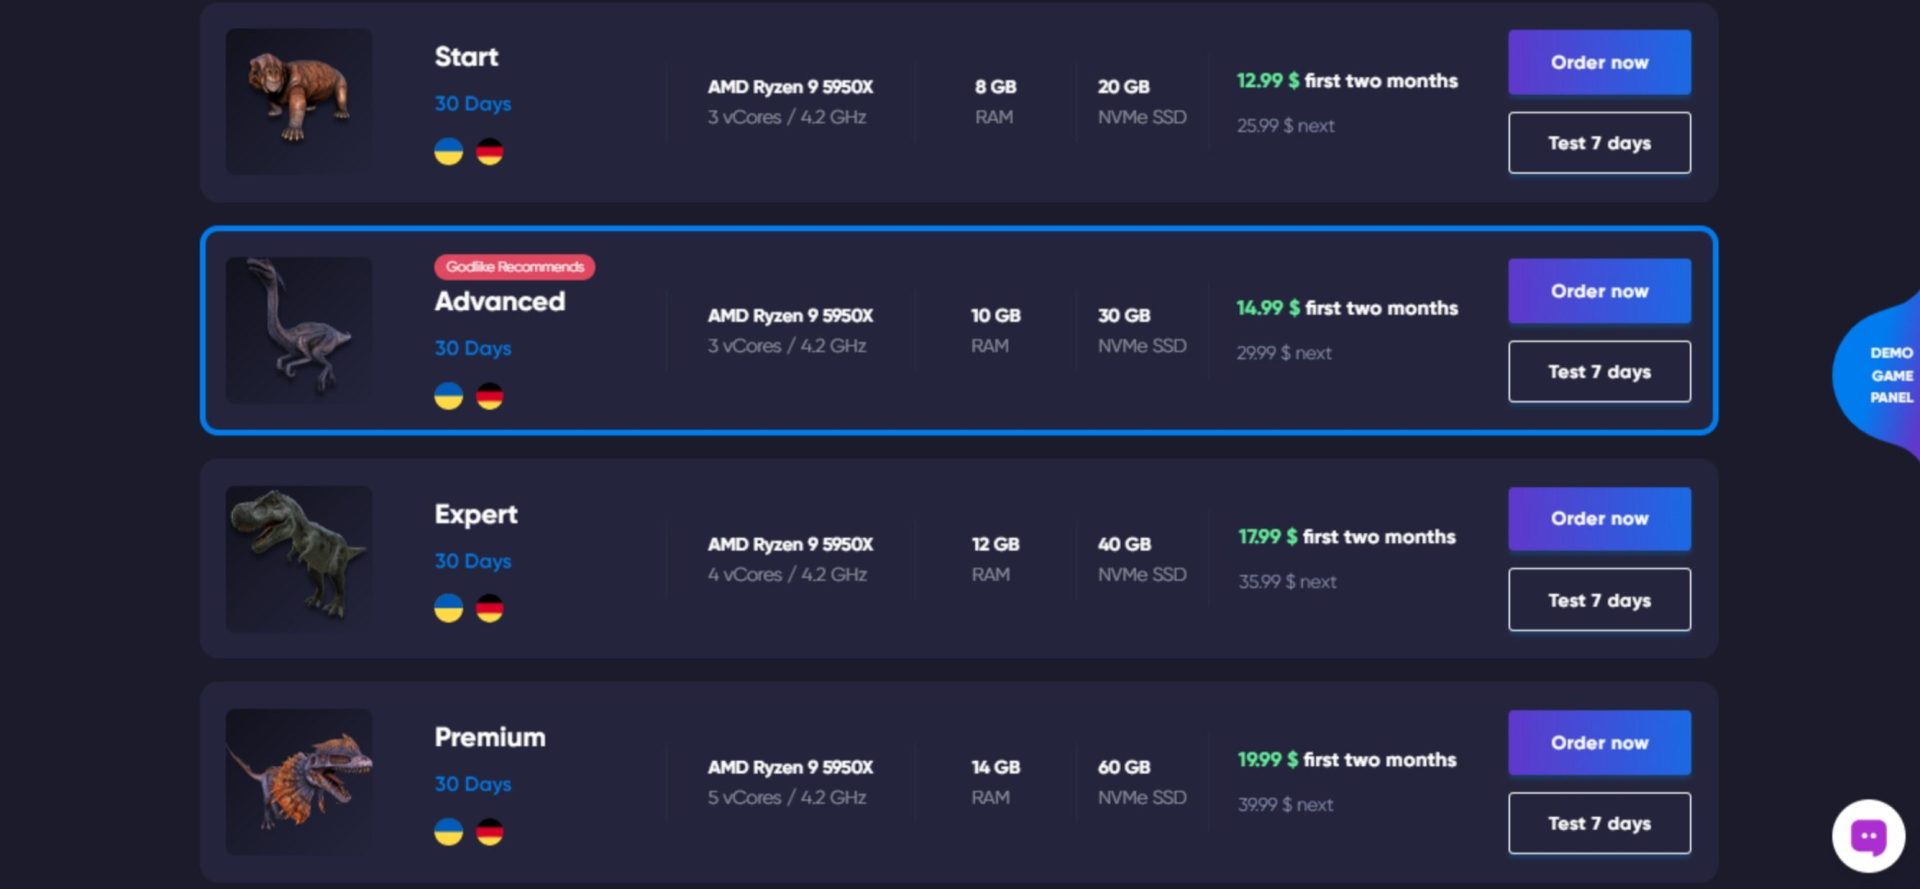Click the Expert plan T-Rex thumbnail
Screen dimensions: 1920x889
point(299,559)
